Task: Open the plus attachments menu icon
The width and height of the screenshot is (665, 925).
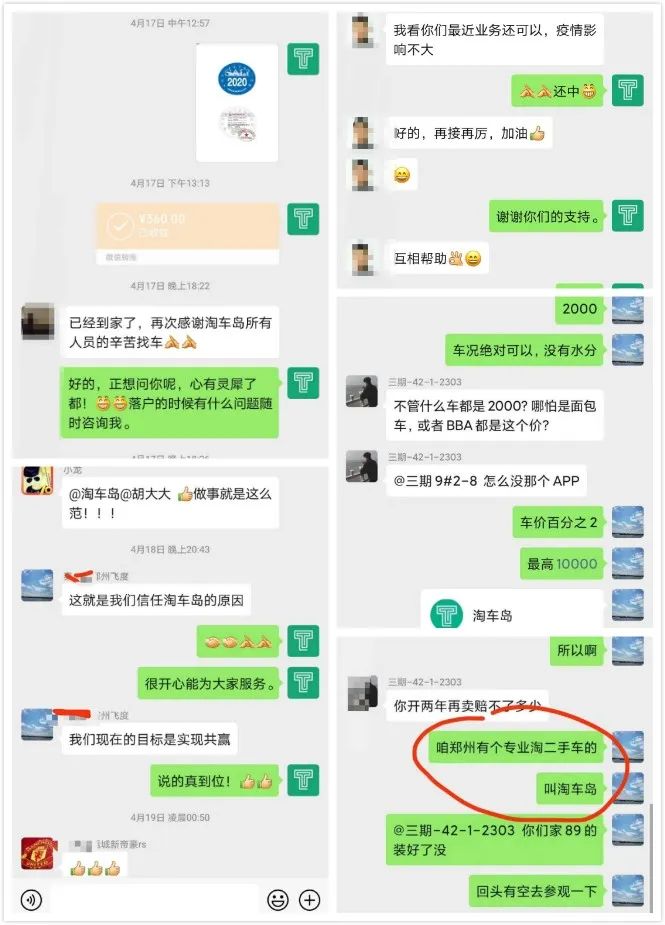Action: point(310,900)
